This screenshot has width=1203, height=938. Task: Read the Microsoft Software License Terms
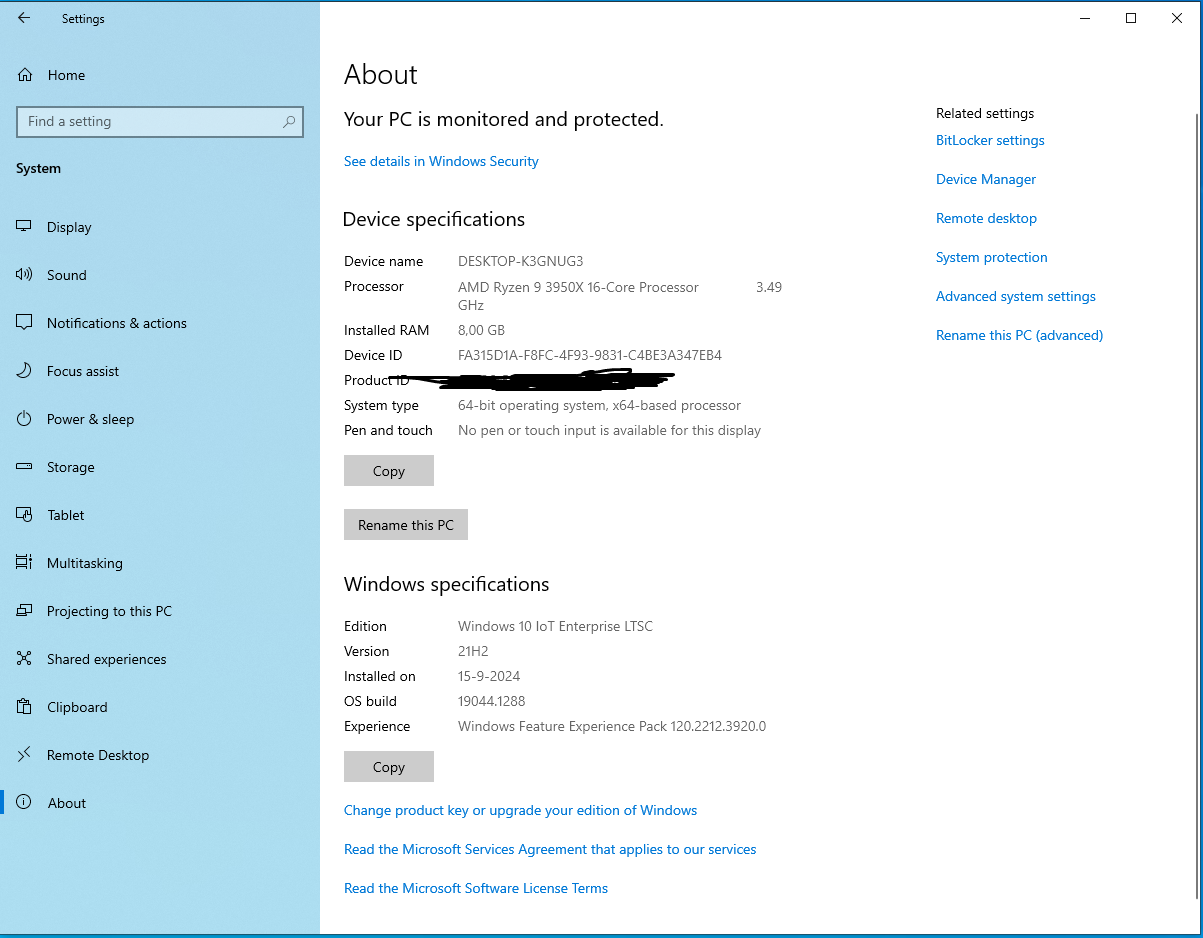(476, 888)
